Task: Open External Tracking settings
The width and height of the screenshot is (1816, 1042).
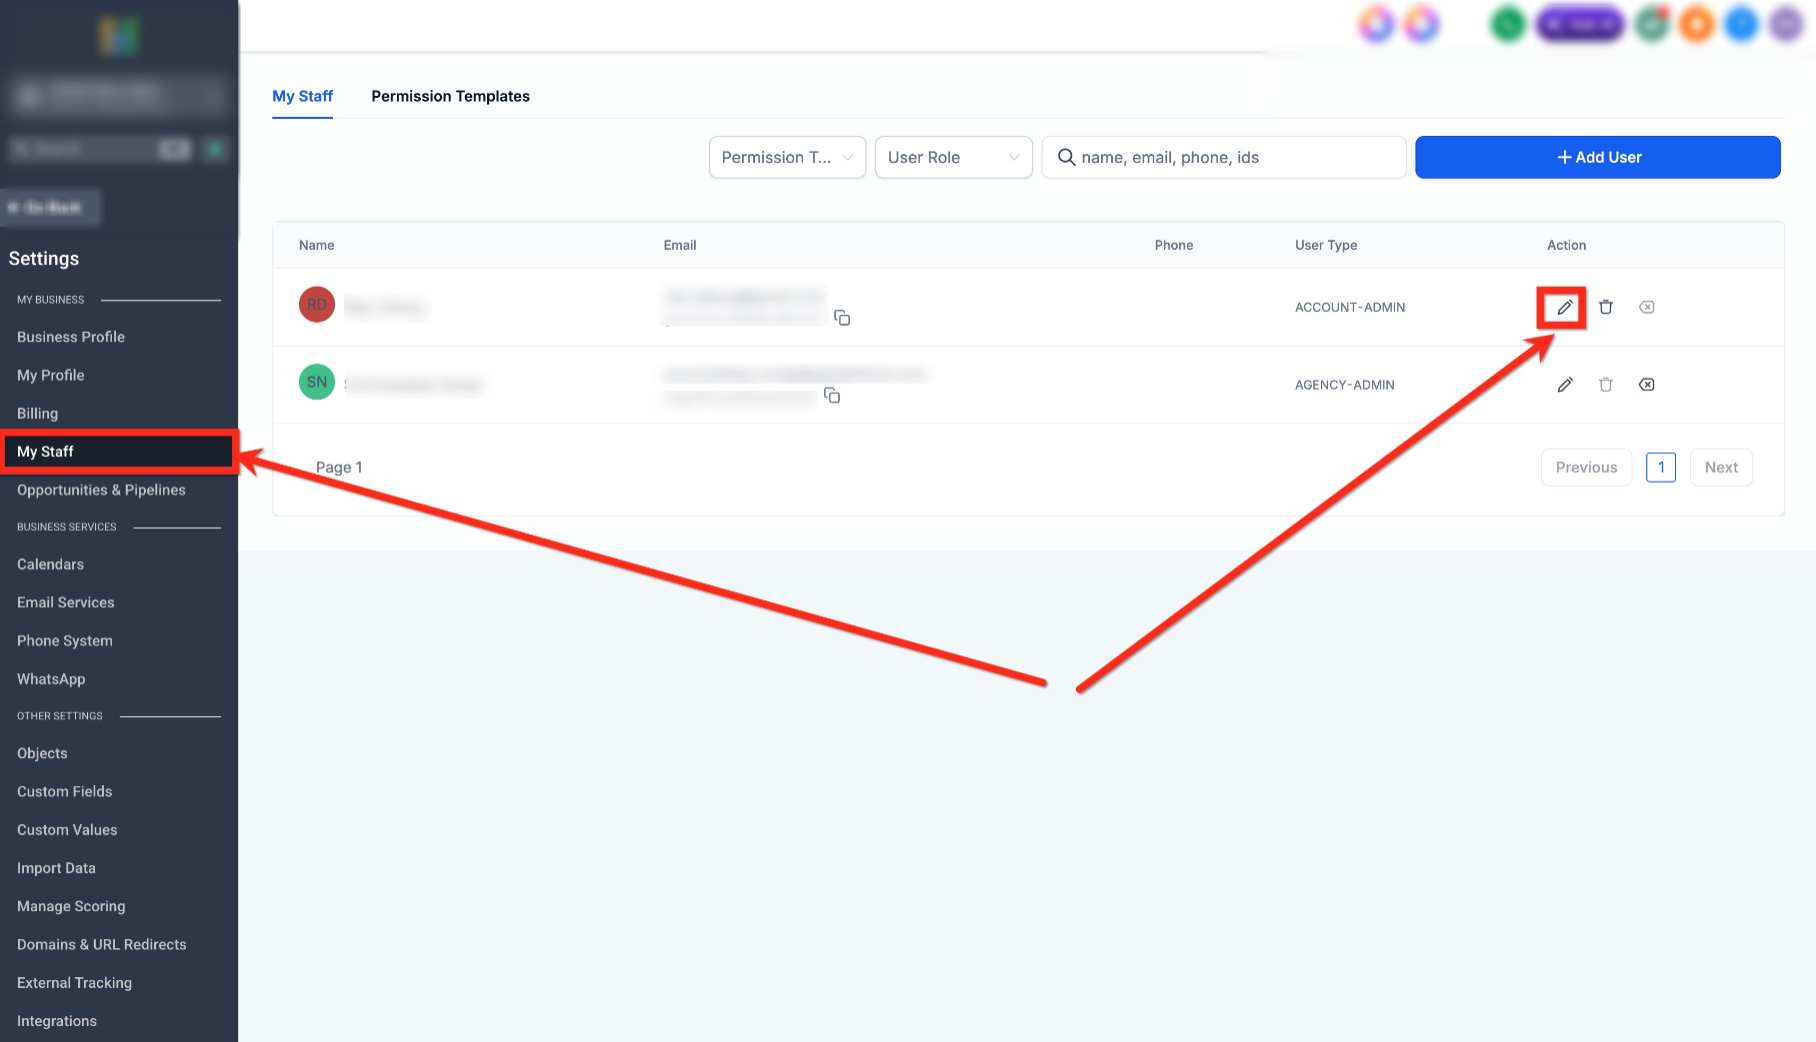Action: pyautogui.click(x=74, y=983)
